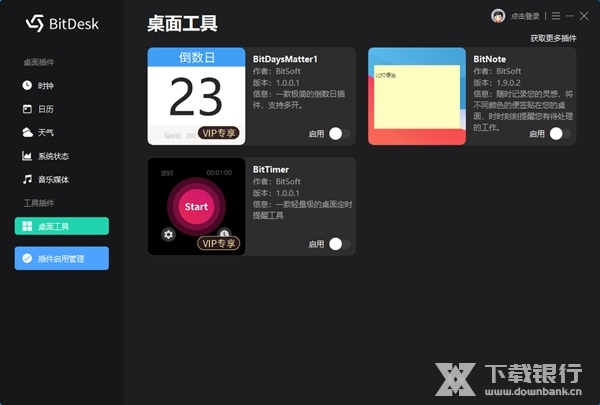Click the clock icon in BitTimer preview
The height and width of the screenshot is (405, 600).
(224, 233)
